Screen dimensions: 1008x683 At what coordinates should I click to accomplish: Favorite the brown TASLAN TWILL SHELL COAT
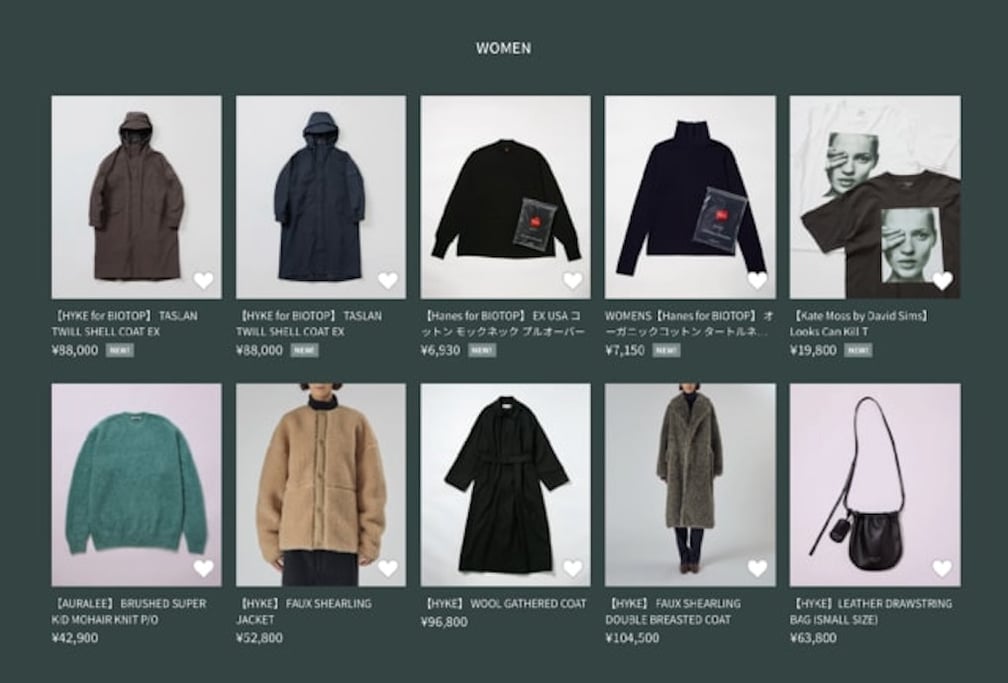coord(203,280)
